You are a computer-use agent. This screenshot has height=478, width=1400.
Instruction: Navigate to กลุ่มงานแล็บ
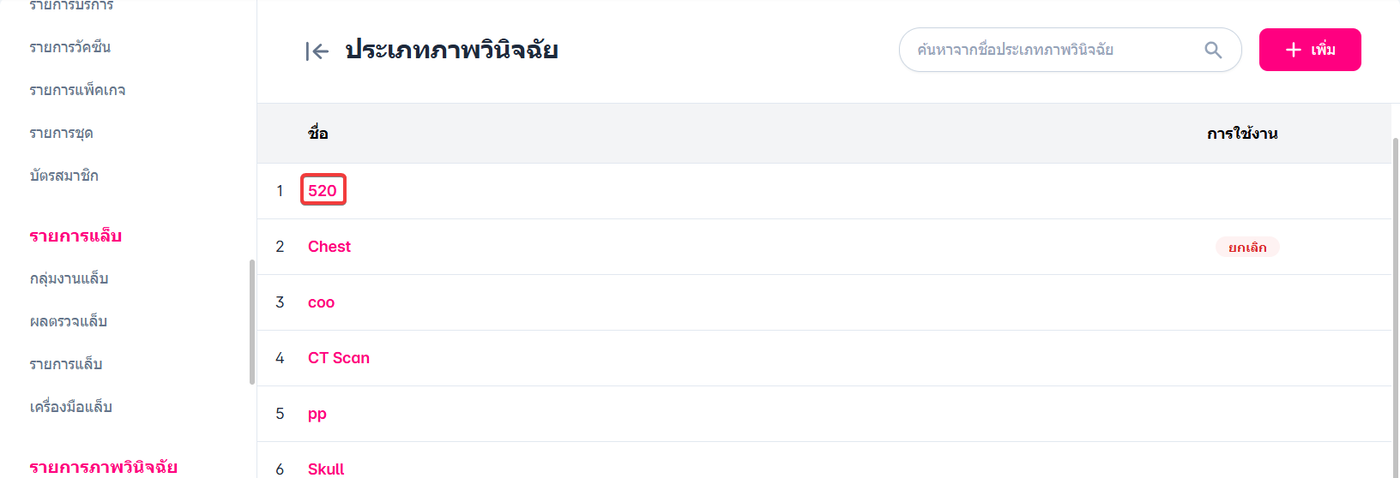(x=69, y=278)
